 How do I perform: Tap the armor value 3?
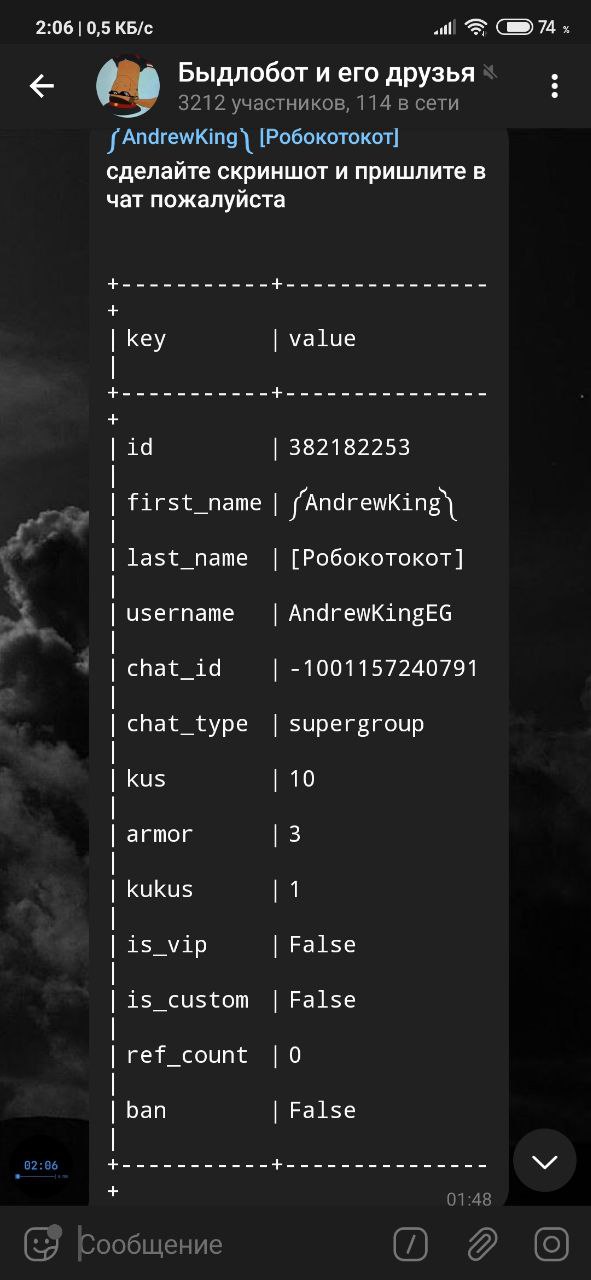pos(295,834)
